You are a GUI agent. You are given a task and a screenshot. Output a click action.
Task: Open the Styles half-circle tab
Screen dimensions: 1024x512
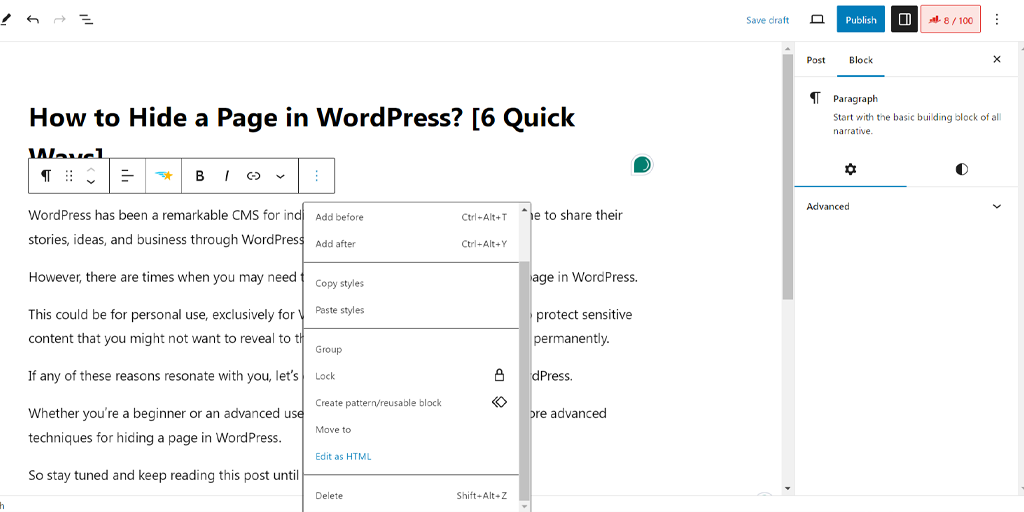(x=961, y=169)
